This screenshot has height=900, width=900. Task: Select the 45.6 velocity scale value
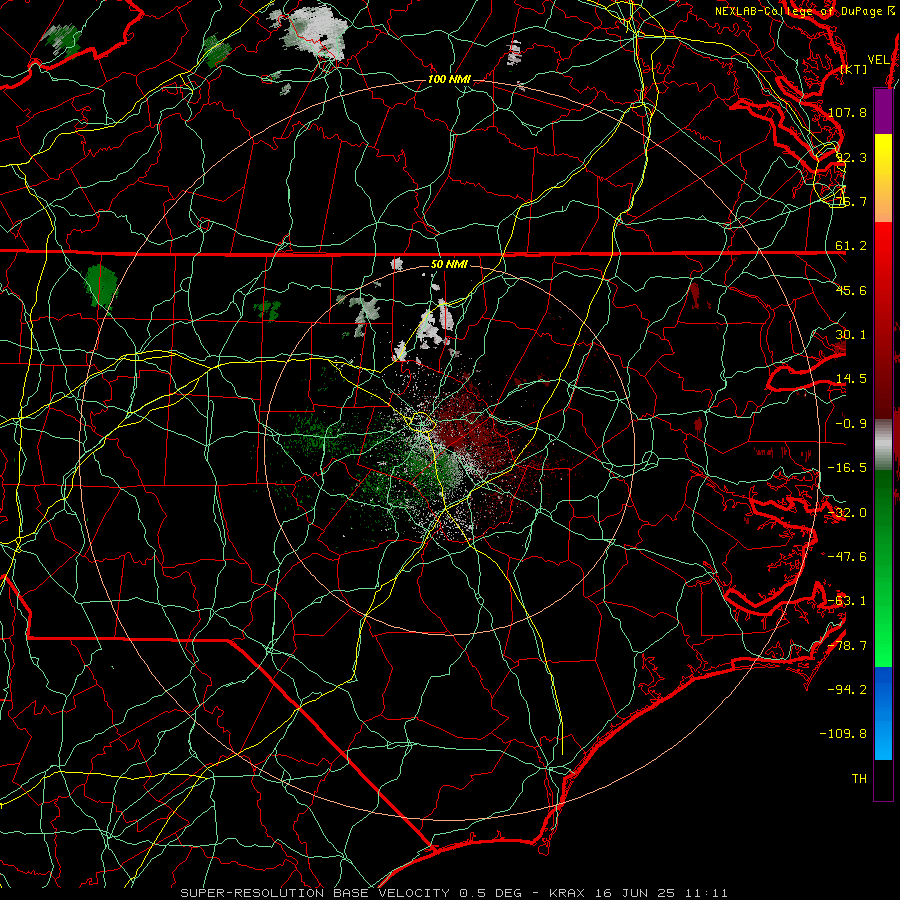(x=851, y=290)
